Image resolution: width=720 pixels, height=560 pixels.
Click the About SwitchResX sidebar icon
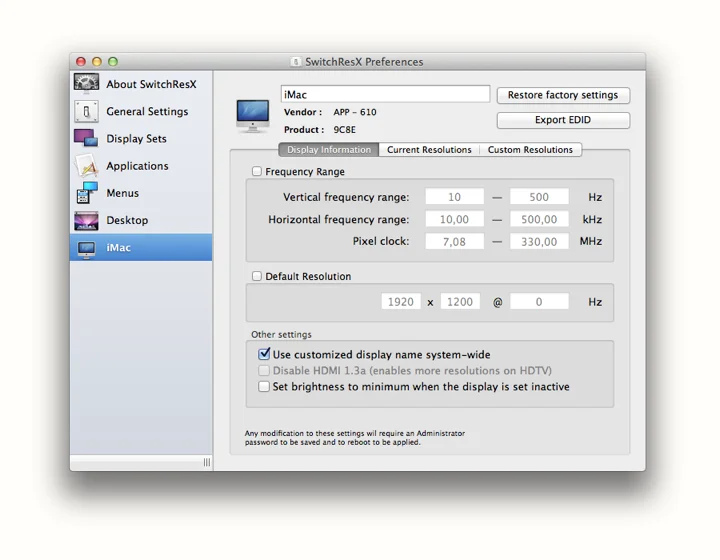point(86,84)
